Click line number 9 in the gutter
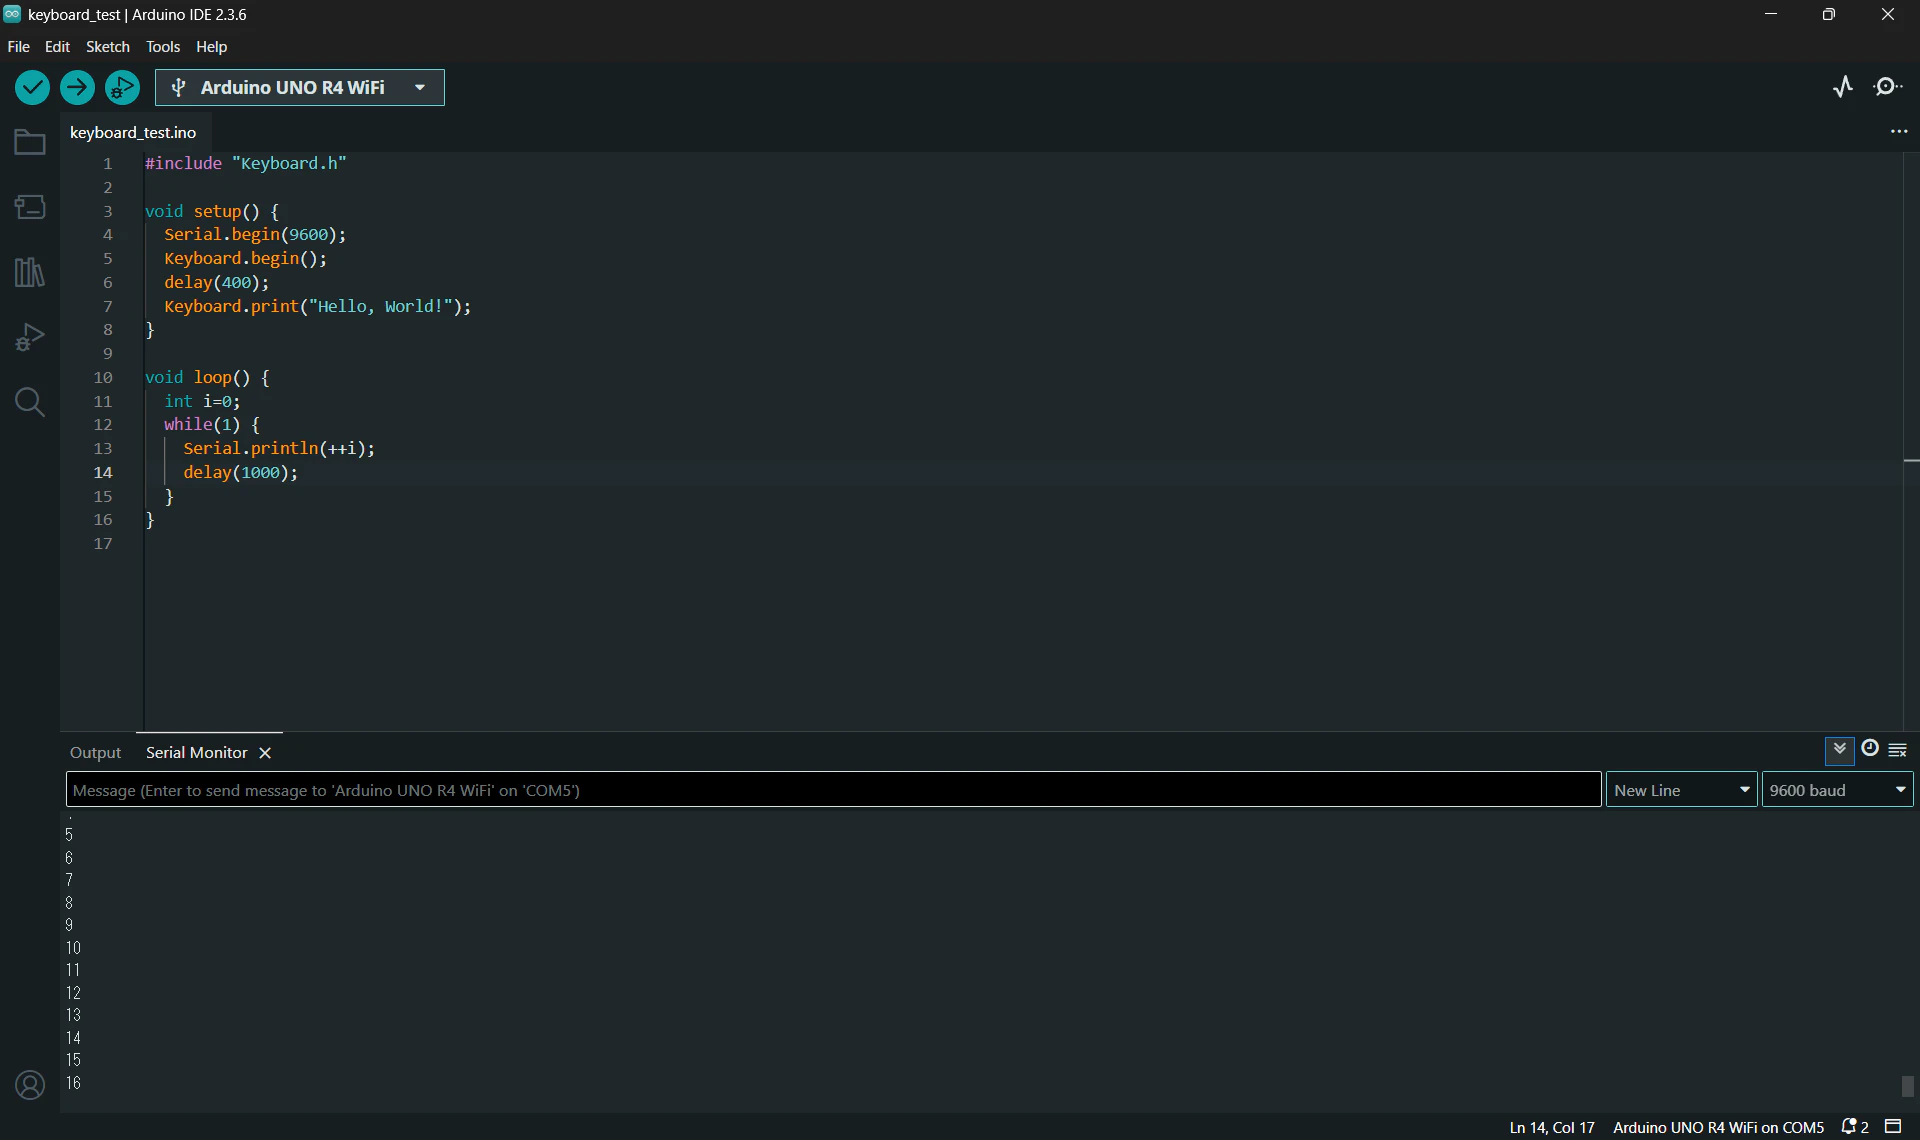Screen dimensions: 1920x1140 click(x=108, y=354)
